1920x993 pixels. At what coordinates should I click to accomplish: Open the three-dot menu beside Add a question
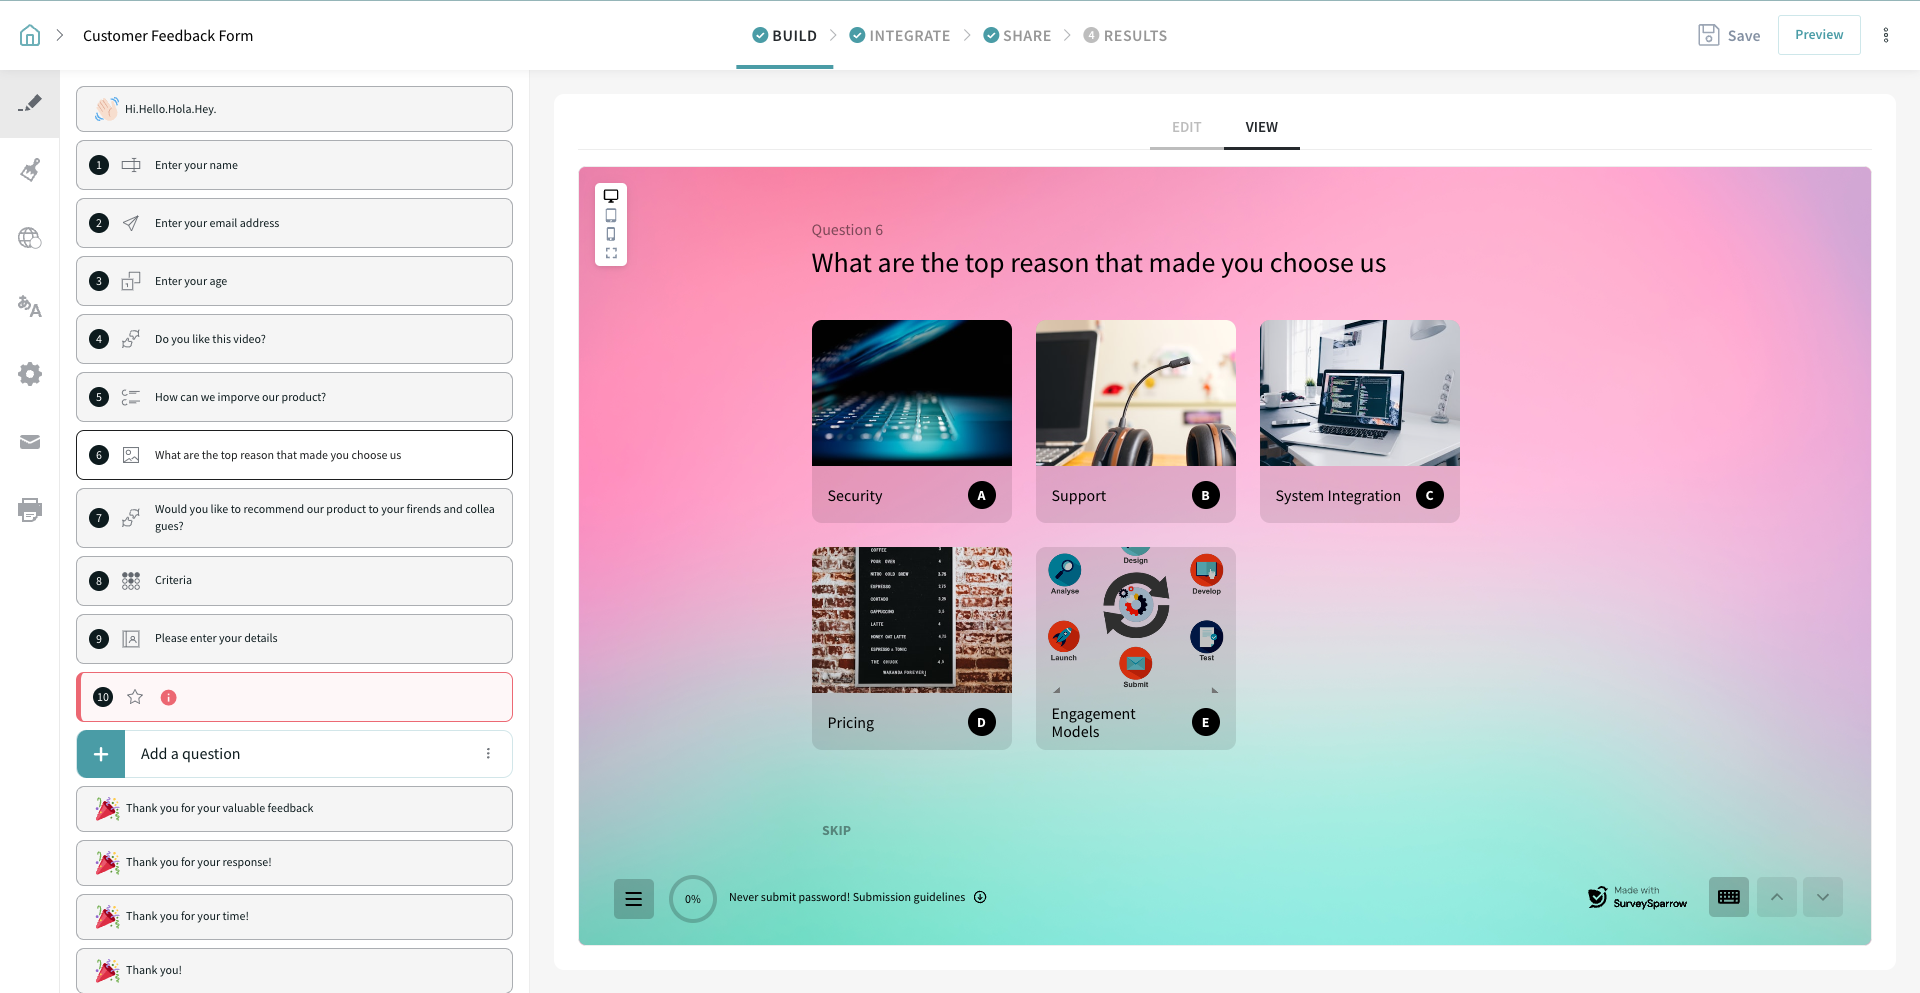click(x=488, y=754)
